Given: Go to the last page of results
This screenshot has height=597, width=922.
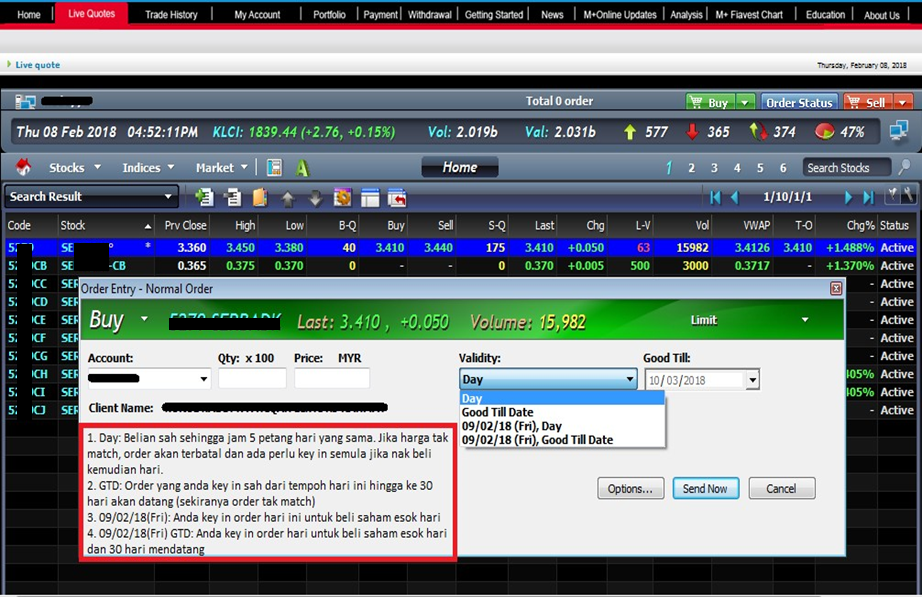Looking at the screenshot, I should [868, 197].
